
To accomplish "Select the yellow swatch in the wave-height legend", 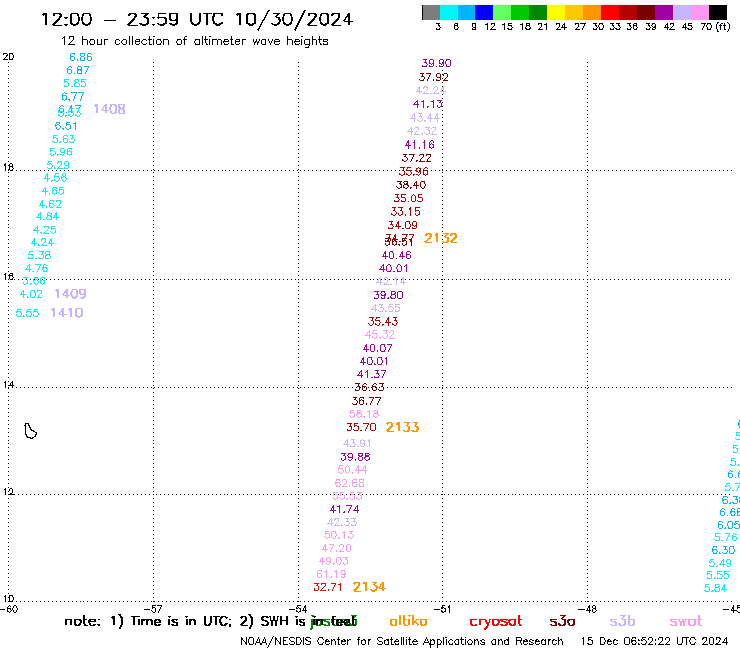I will 556,12.
